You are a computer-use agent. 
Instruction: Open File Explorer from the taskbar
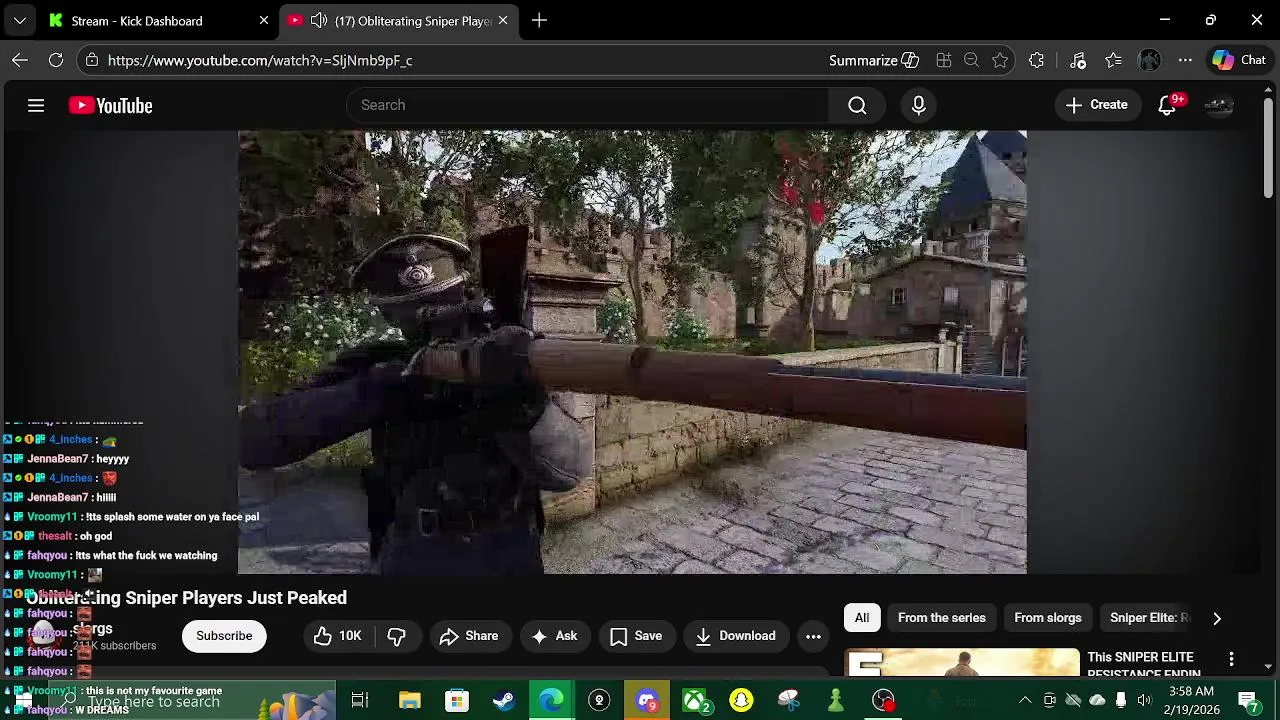[x=409, y=700]
